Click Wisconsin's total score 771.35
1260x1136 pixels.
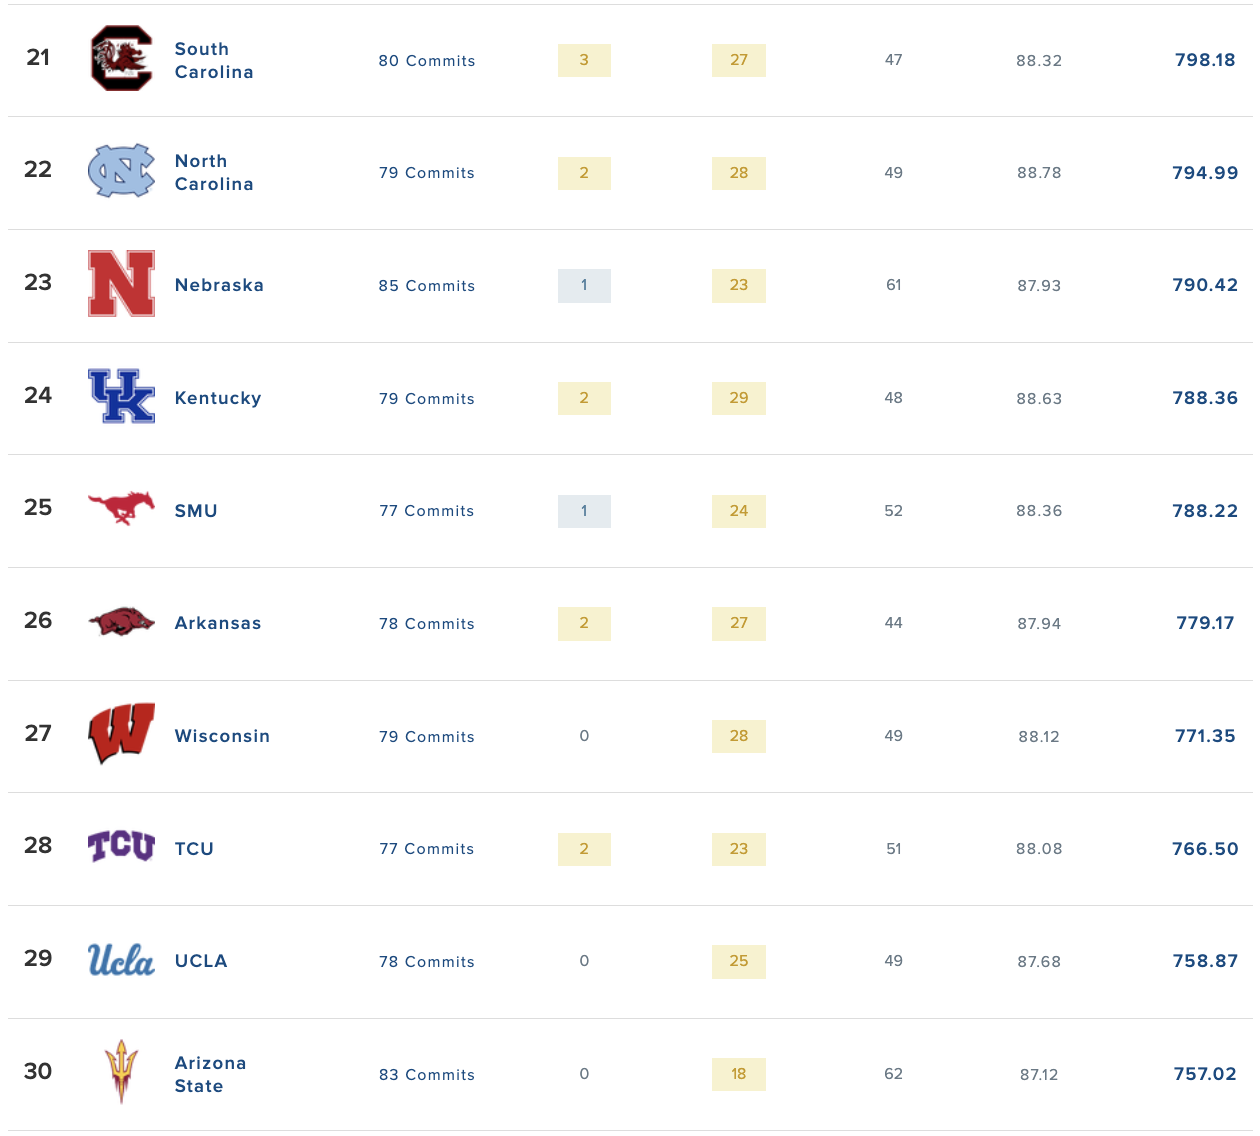[x=1205, y=736]
